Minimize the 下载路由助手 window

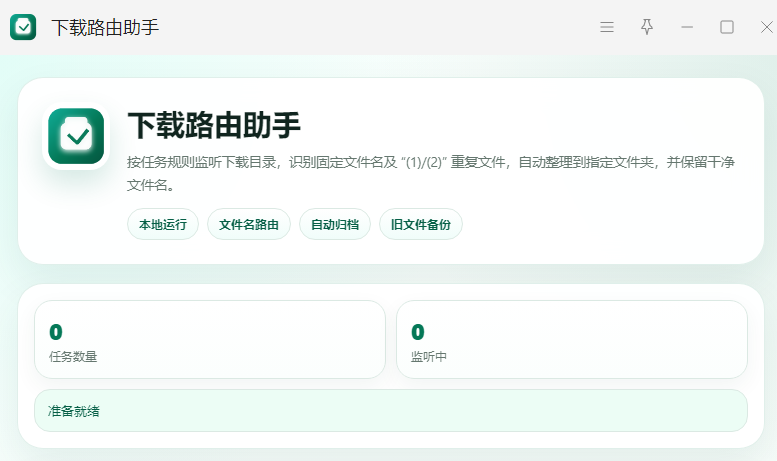[687, 27]
